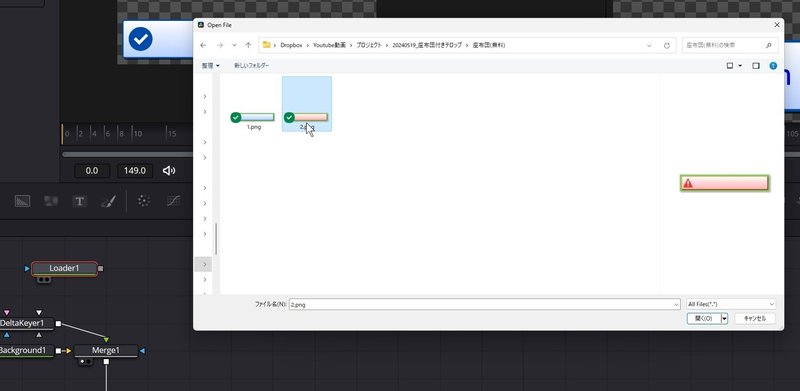Image resolution: width=800 pixels, height=391 pixels.
Task: Expand the address bar history dropdown
Action: point(649,45)
